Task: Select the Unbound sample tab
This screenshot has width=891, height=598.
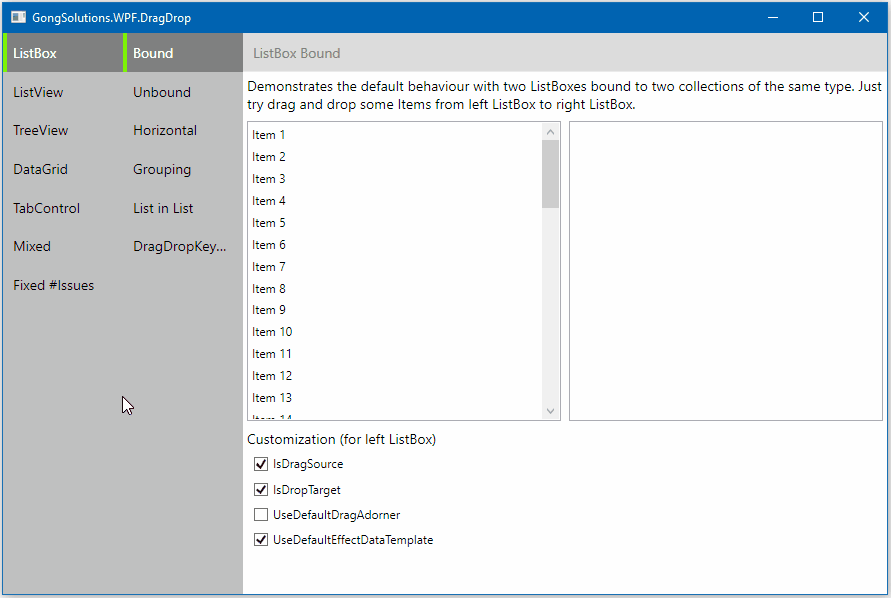Action: [x=161, y=92]
